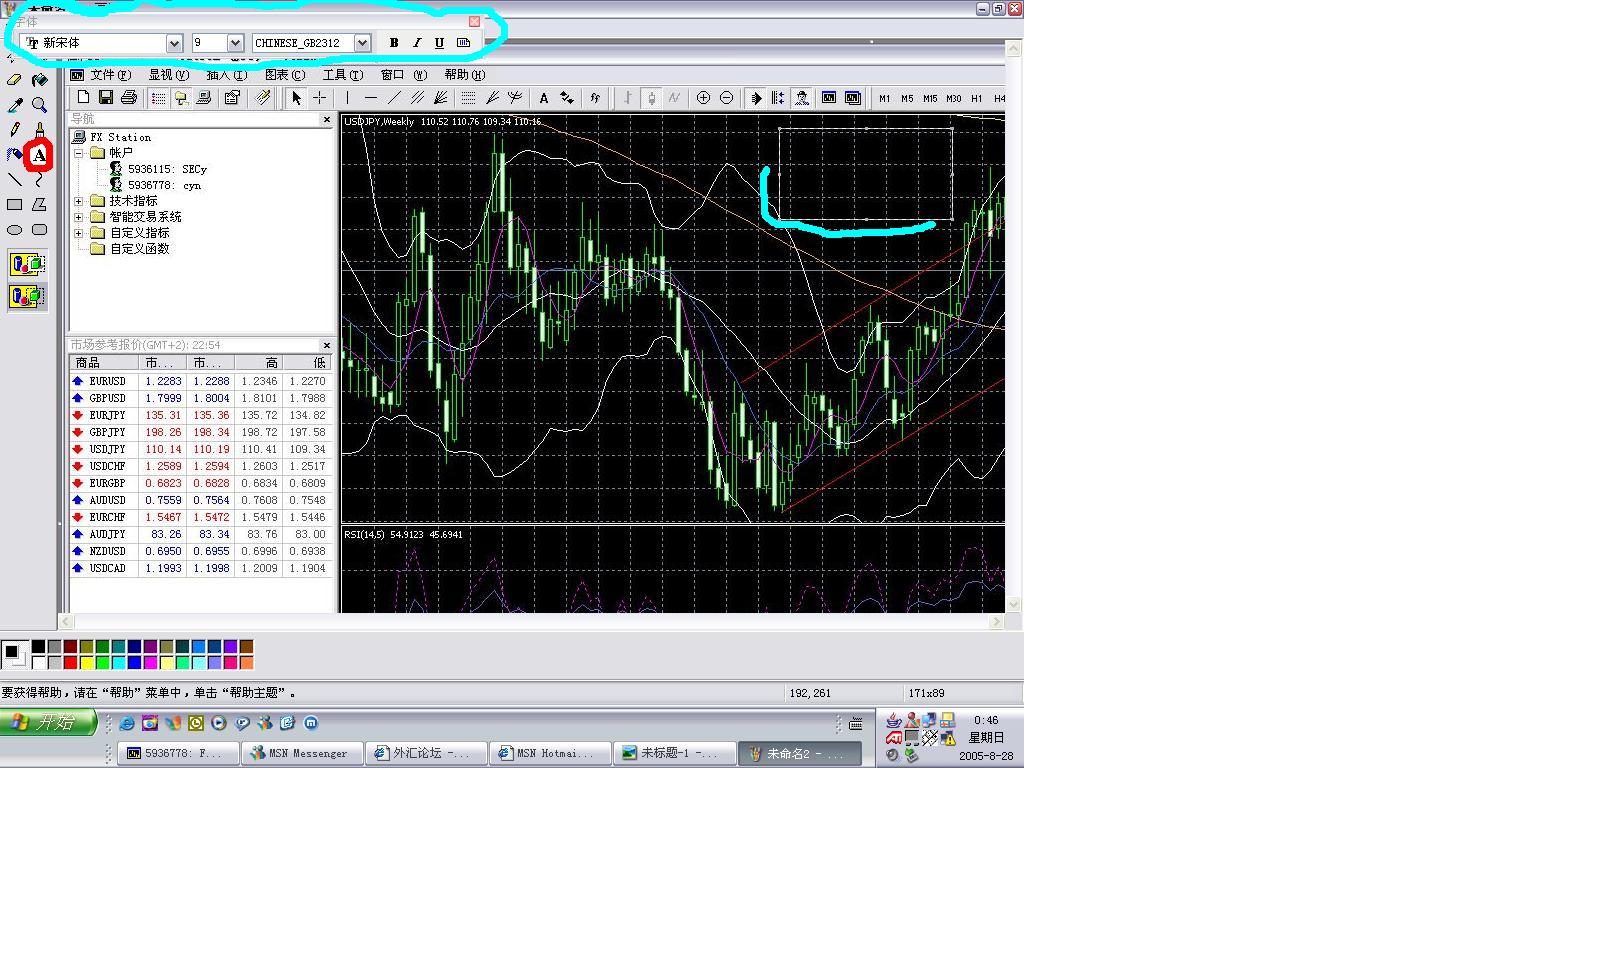Click the new chart icon in toolbar
The height and width of the screenshot is (960, 1620).
[83, 97]
